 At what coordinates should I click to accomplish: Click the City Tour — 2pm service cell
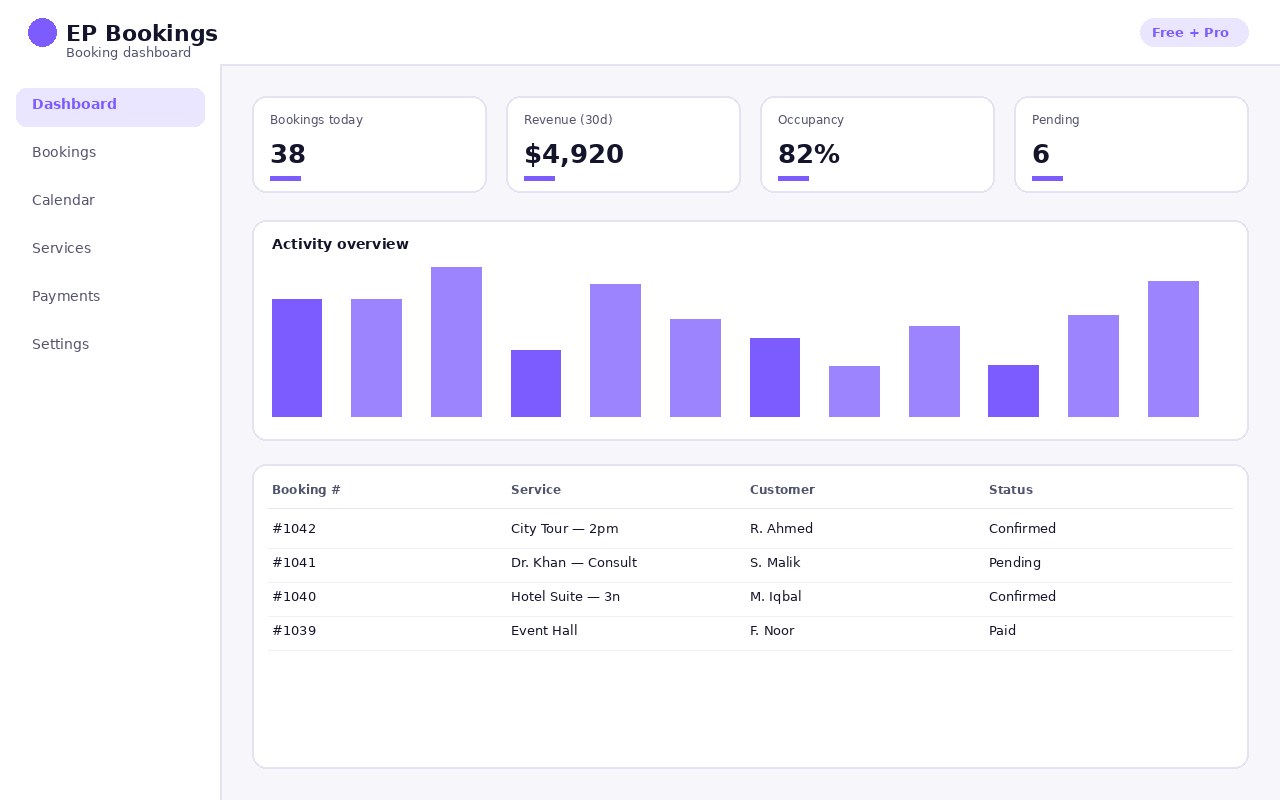(x=565, y=529)
